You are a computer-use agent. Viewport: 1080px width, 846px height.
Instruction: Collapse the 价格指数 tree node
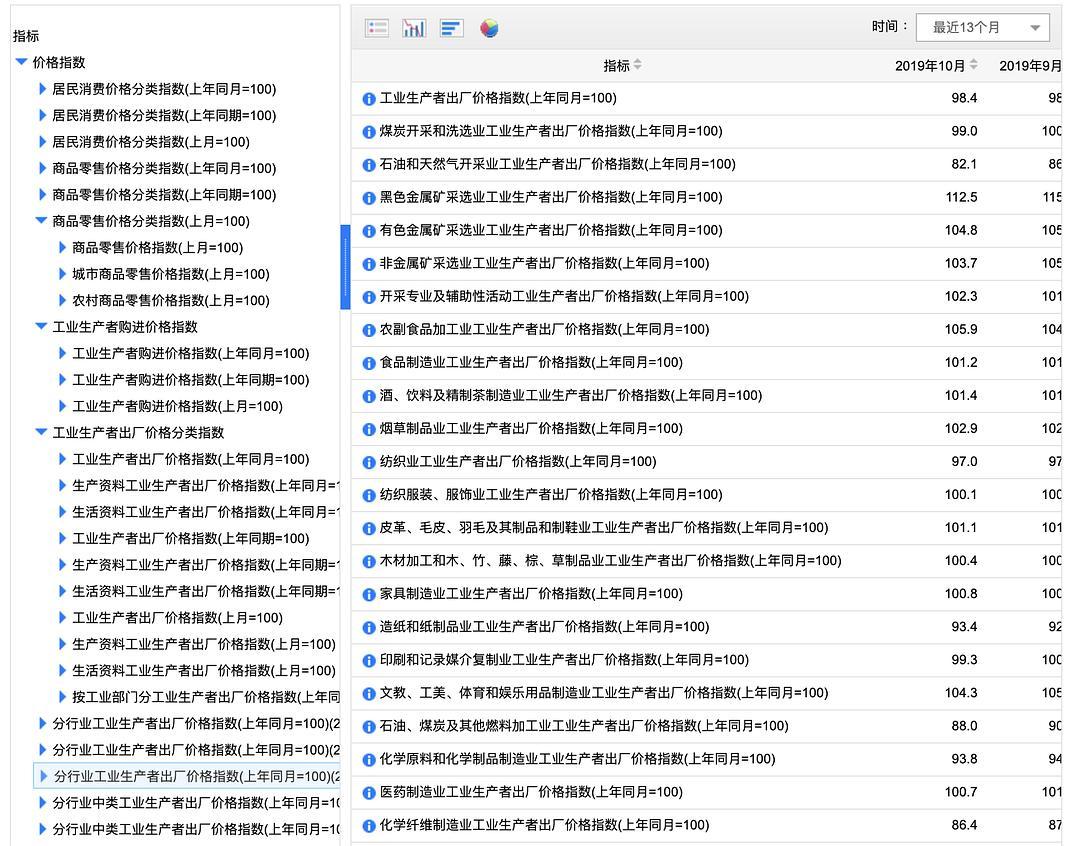[x=22, y=61]
